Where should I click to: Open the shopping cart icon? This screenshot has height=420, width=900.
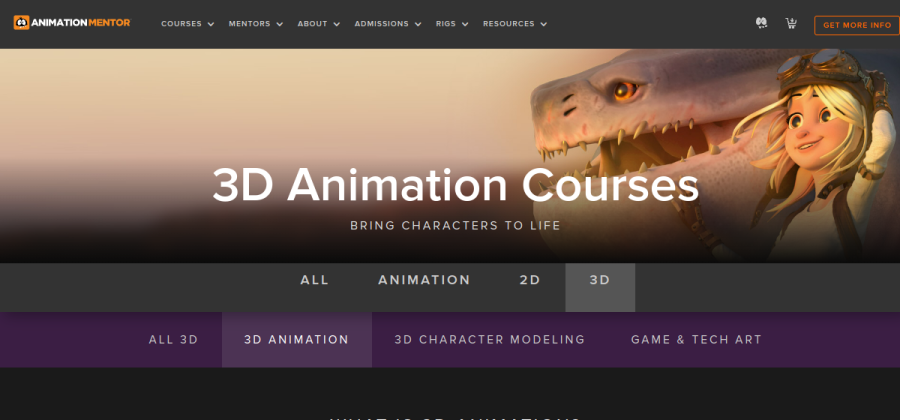tap(791, 24)
